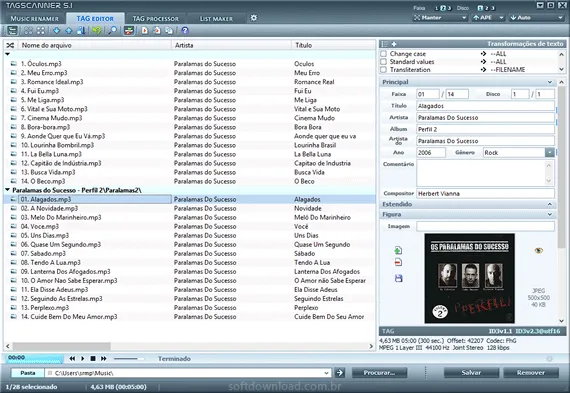Sort by the Título column header
Image resolution: width=570 pixels, height=393 pixels.
[333, 45]
